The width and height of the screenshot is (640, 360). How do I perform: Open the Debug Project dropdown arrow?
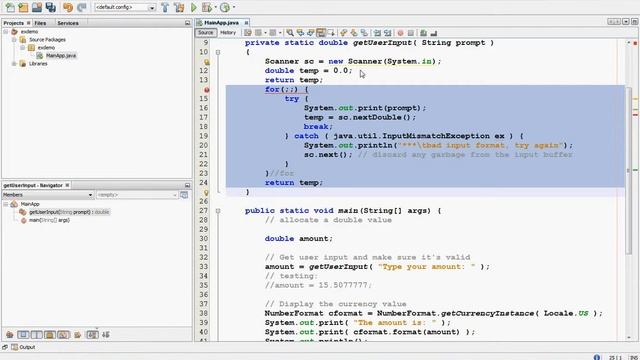(216, 7)
